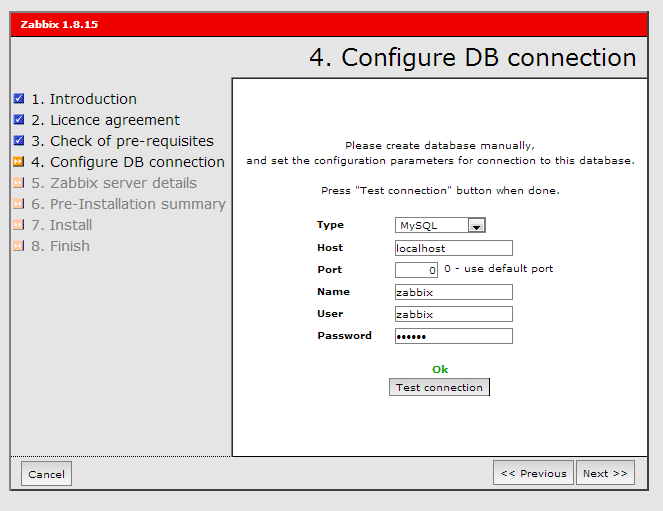Screen dimensions: 663x511
Task: Click the faded icon beside Install step
Action: click(19, 225)
